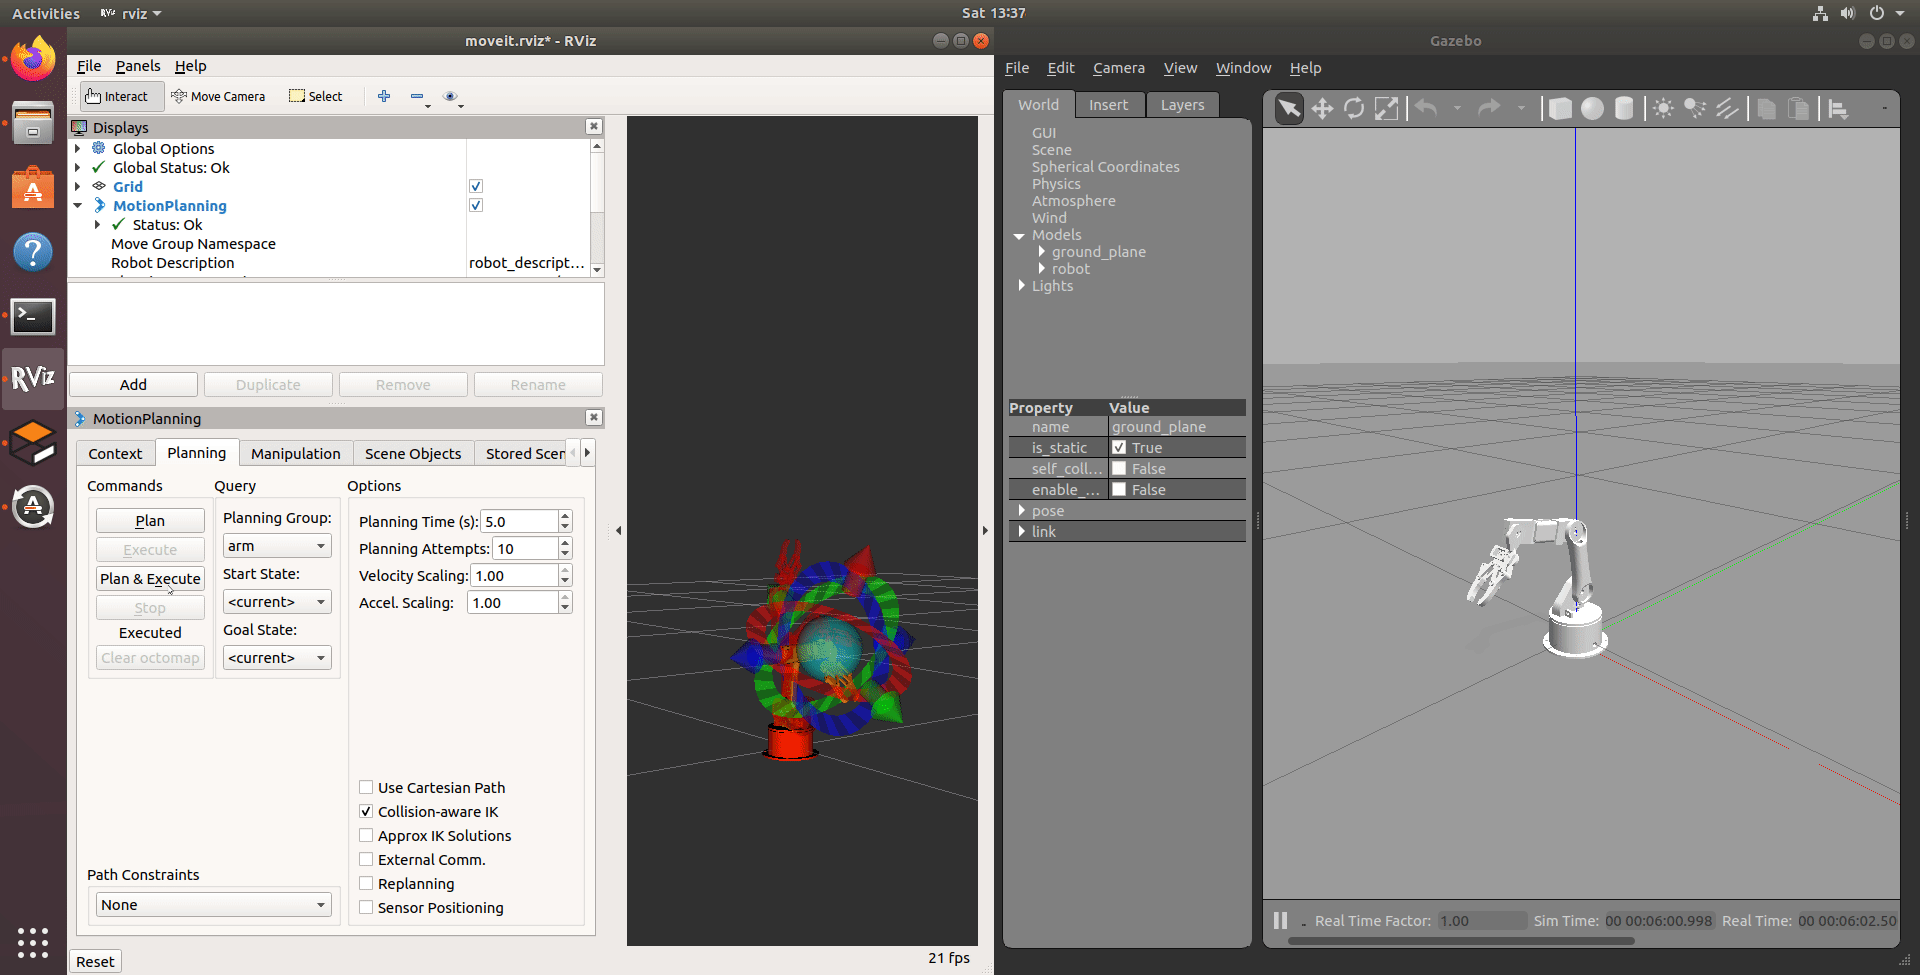Viewport: 1920px width, 975px height.
Task: Expand the Lights node in Gazebo
Action: (x=1021, y=285)
